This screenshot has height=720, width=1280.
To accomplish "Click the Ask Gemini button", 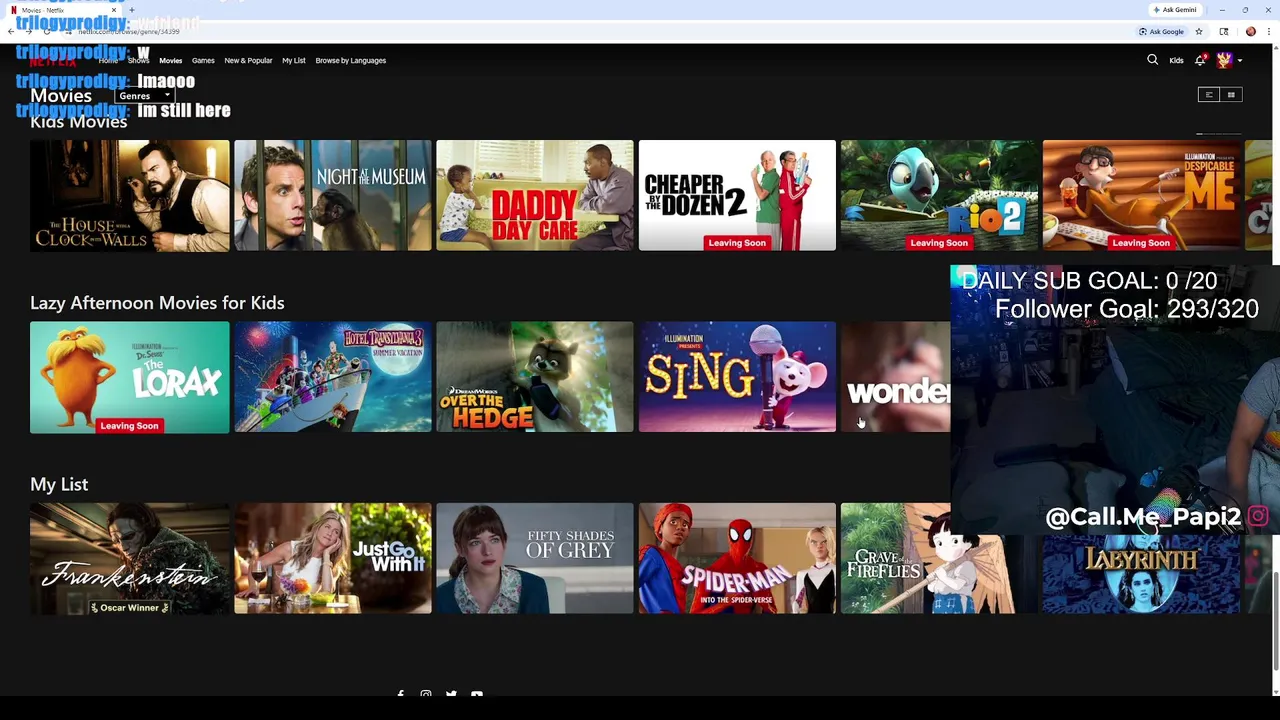I will point(1175,10).
